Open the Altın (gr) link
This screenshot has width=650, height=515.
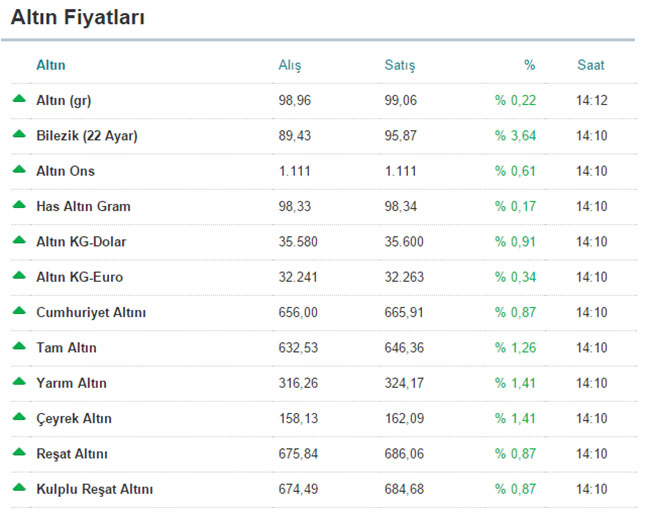point(63,101)
